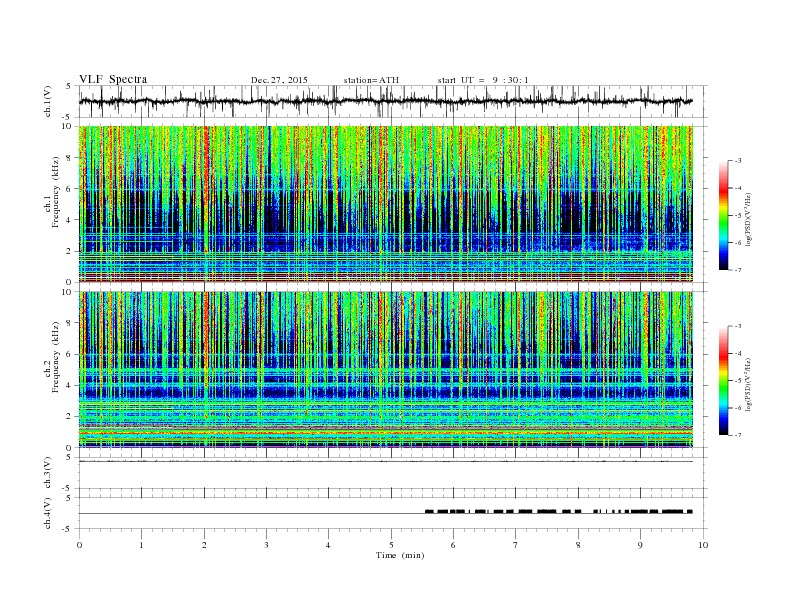Click the date "Dec. 27, 2015"
Viewport: 792px width, 612px height.
(279, 80)
